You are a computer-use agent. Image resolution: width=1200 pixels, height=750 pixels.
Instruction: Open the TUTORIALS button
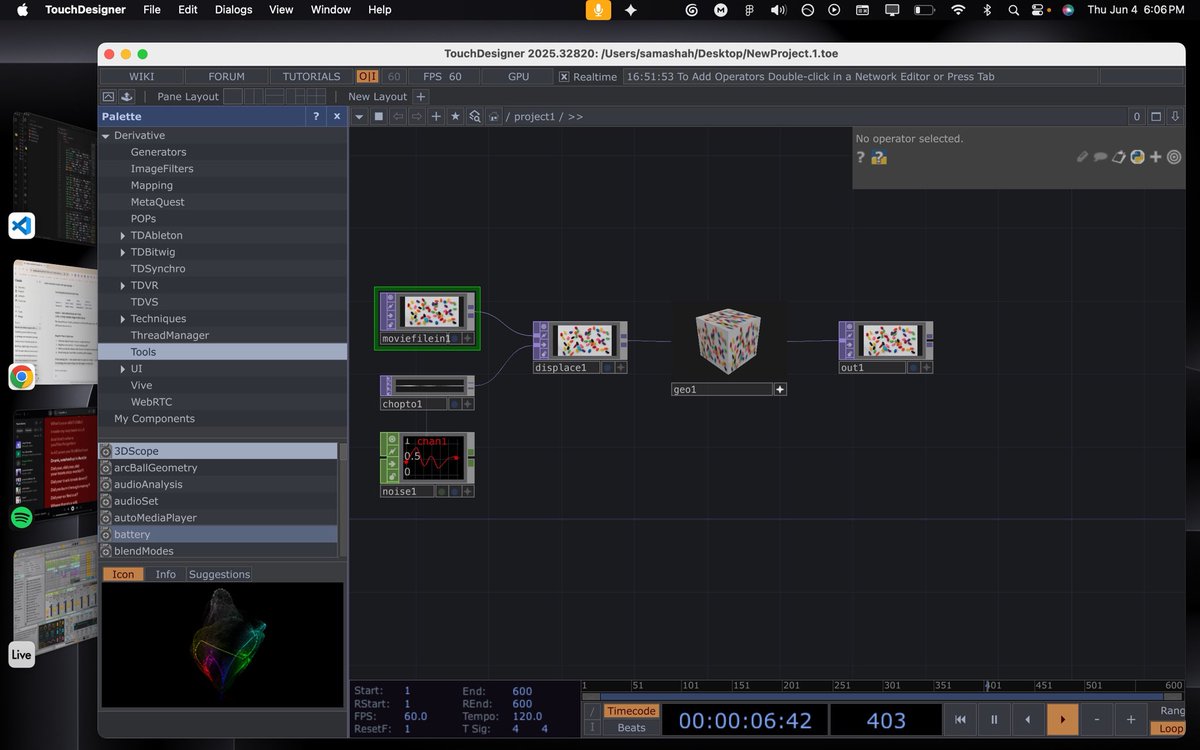[x=311, y=76]
